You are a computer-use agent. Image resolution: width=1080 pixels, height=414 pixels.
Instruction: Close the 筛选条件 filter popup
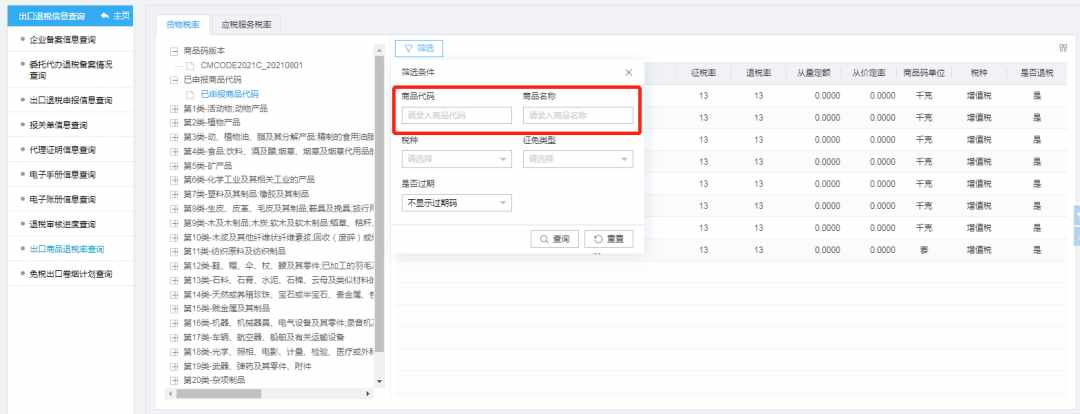point(628,72)
